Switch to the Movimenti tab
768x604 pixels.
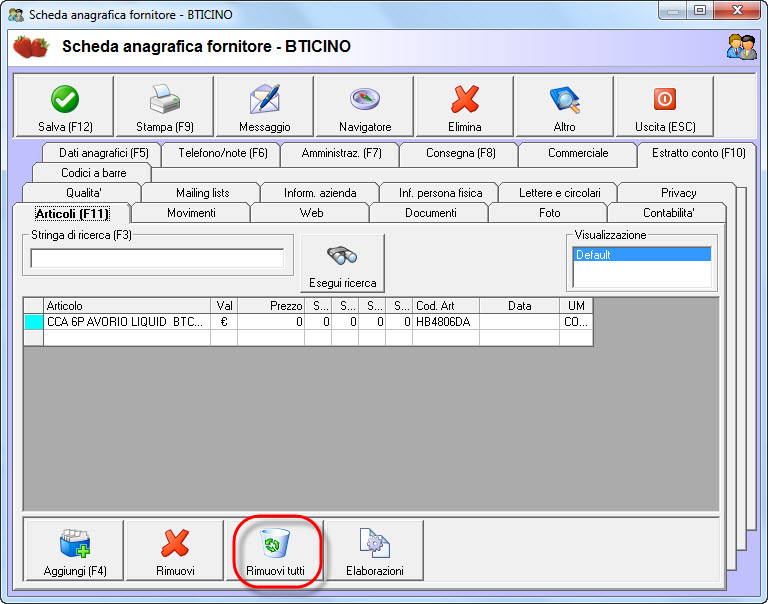[x=191, y=213]
